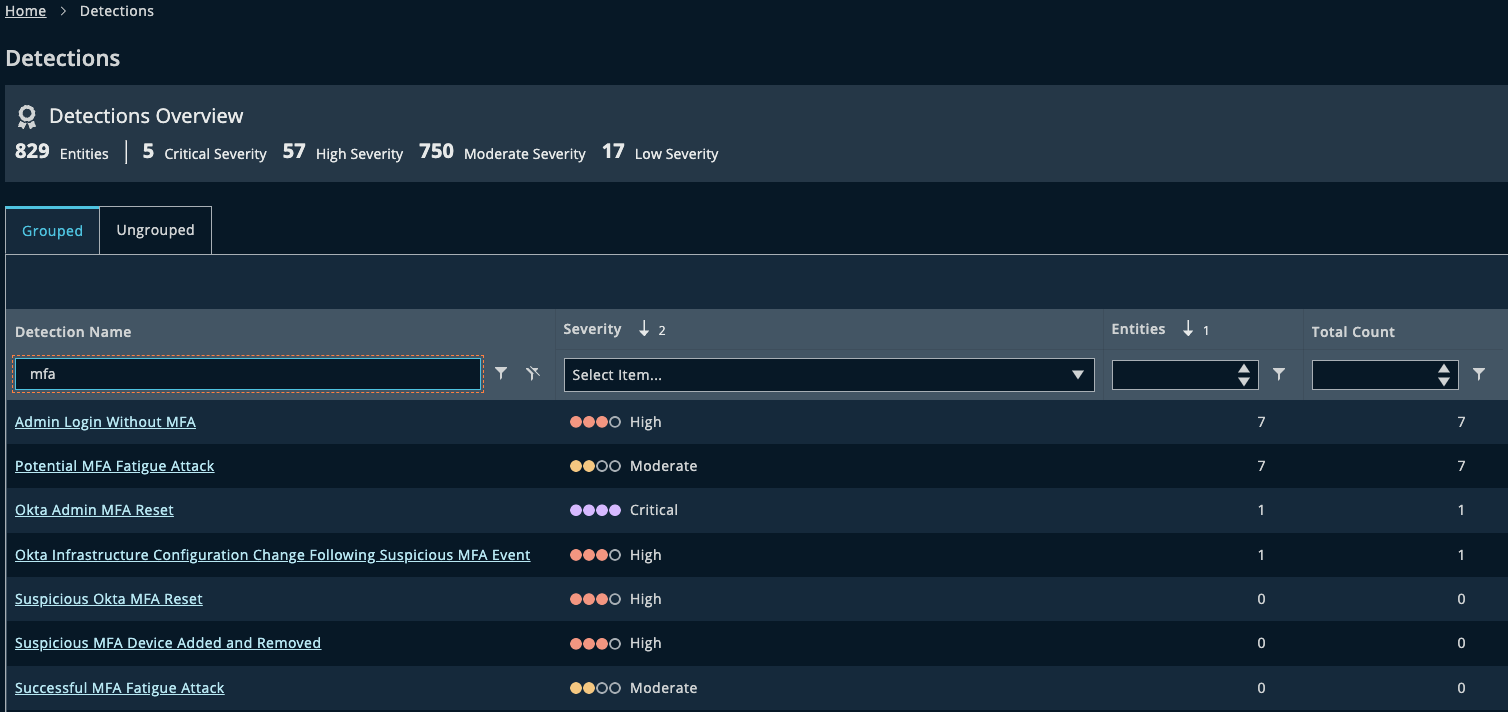Go to Home in the breadcrumb
Screen dimensions: 1508x712
pyautogui.click(x=26, y=11)
